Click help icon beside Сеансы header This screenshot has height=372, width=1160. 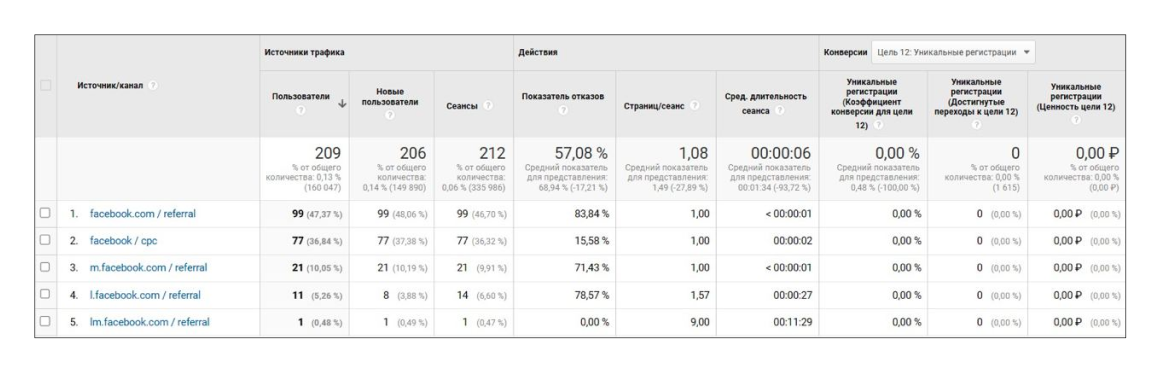tap(489, 106)
